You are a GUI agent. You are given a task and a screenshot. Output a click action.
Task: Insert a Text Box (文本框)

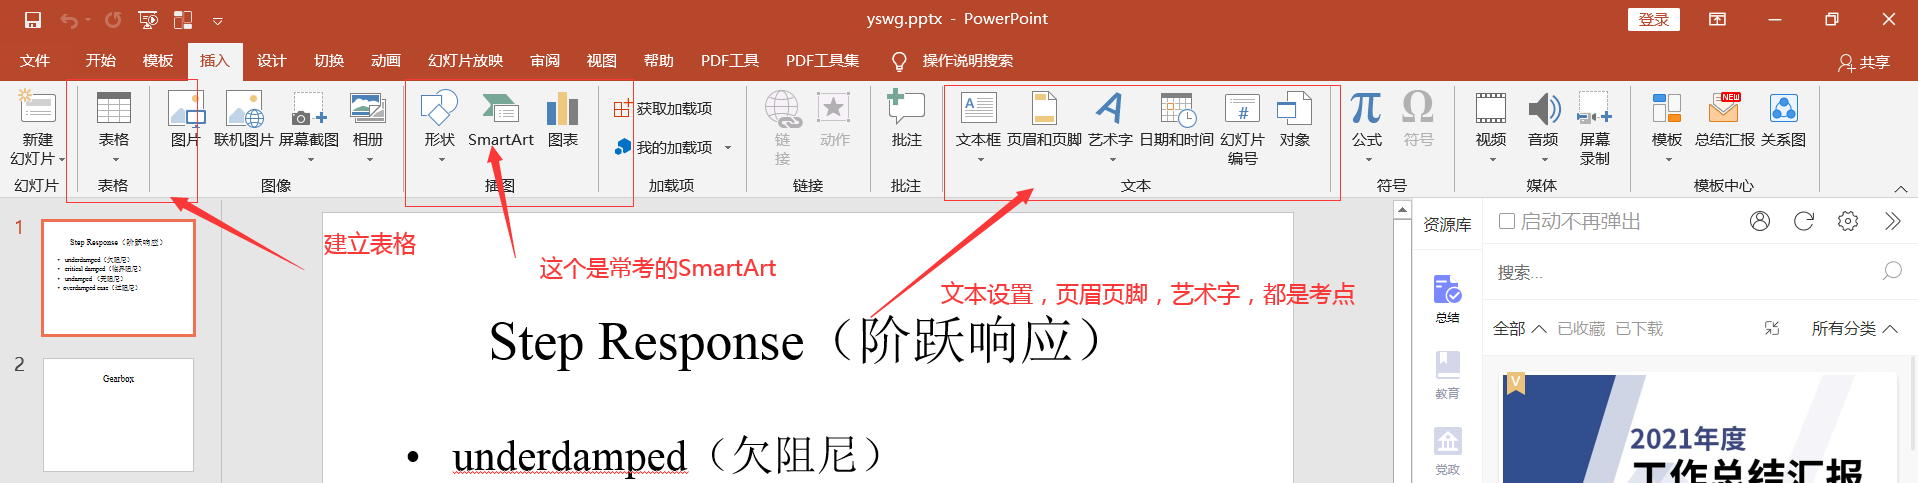click(978, 128)
